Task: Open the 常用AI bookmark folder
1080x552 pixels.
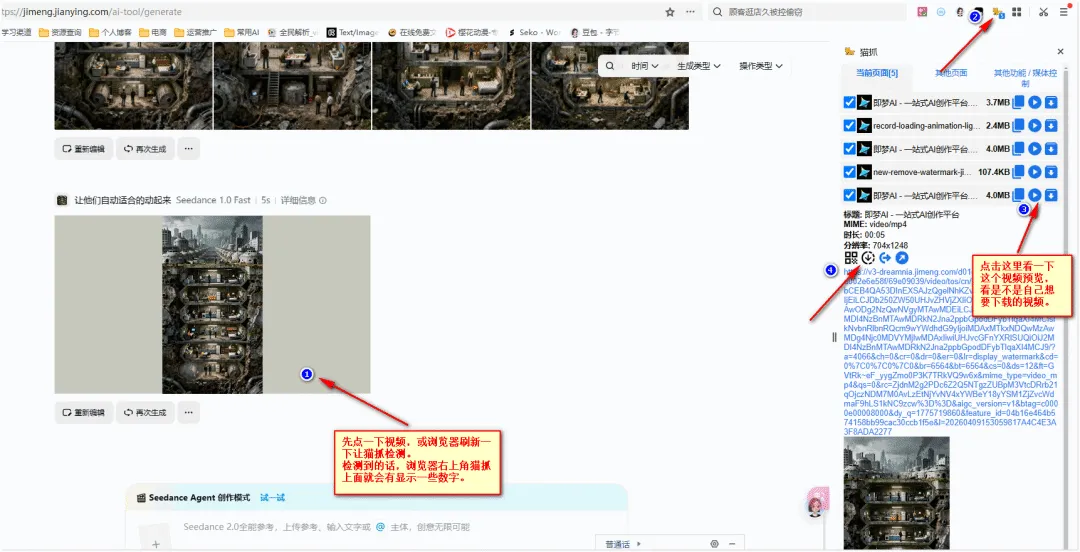Action: (x=242, y=32)
